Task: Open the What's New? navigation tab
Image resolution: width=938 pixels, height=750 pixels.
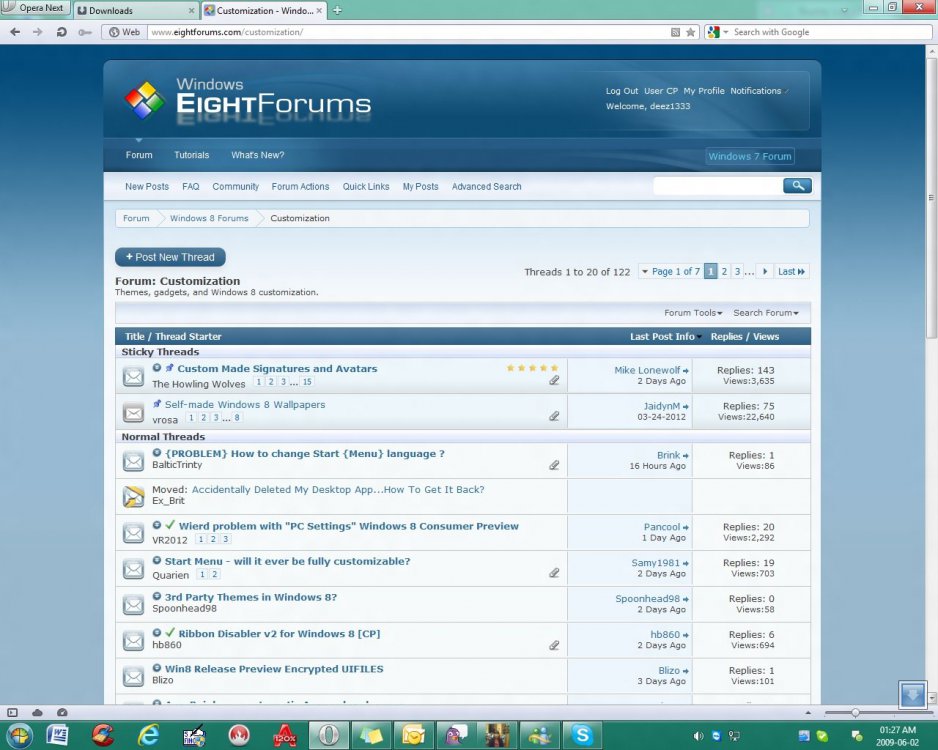Action: tap(258, 155)
